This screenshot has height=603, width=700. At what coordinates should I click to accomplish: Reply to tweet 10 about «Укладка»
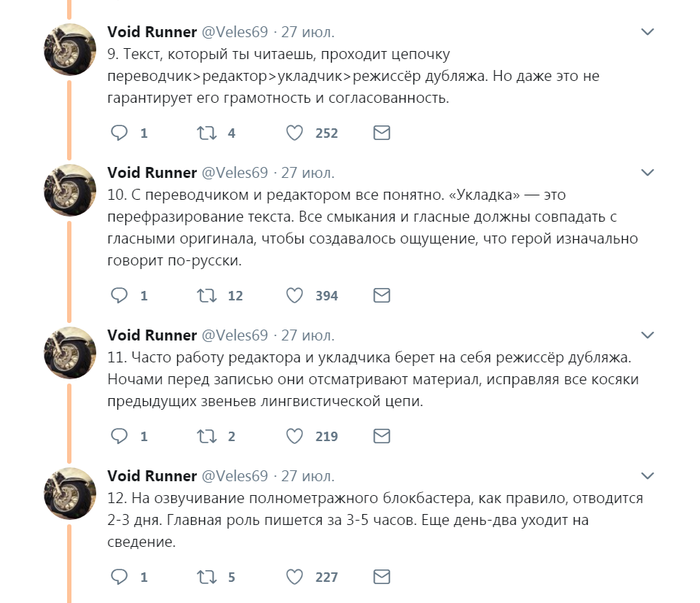pos(119,295)
